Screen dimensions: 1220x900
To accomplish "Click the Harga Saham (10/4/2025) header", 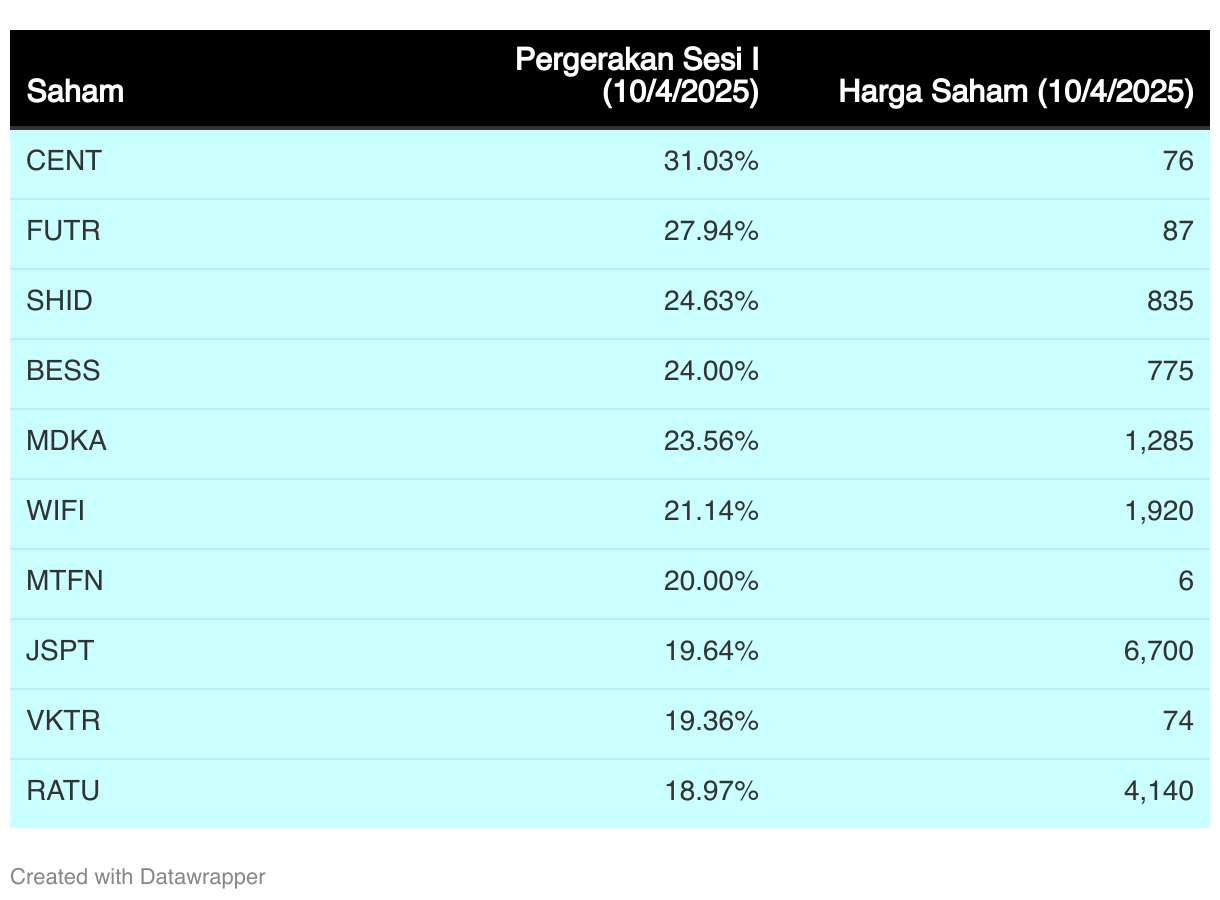I will 1016,92.
